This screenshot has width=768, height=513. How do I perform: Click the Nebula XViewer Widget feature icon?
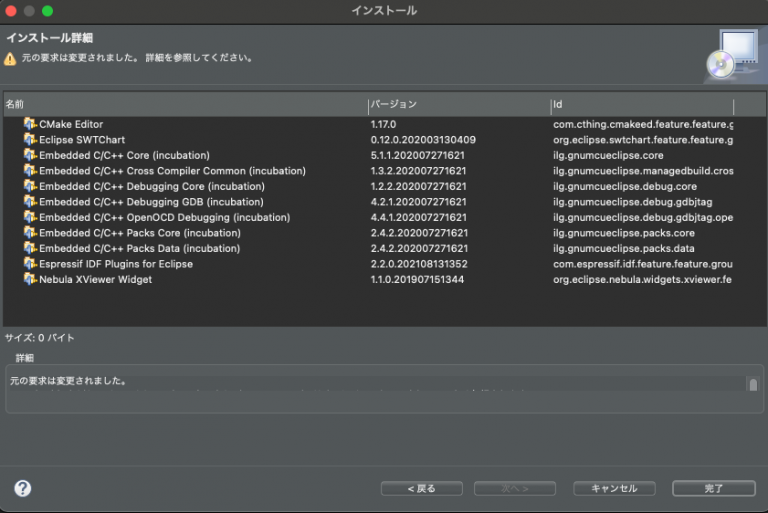(x=30, y=279)
